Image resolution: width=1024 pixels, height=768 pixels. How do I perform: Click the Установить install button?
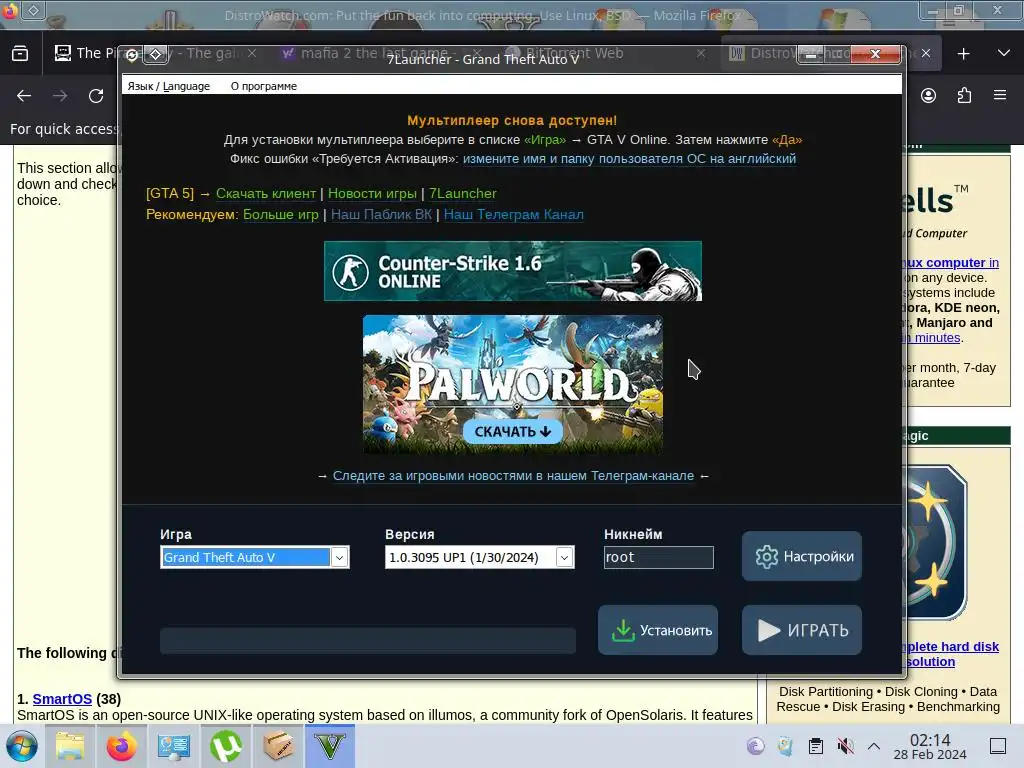(x=658, y=630)
